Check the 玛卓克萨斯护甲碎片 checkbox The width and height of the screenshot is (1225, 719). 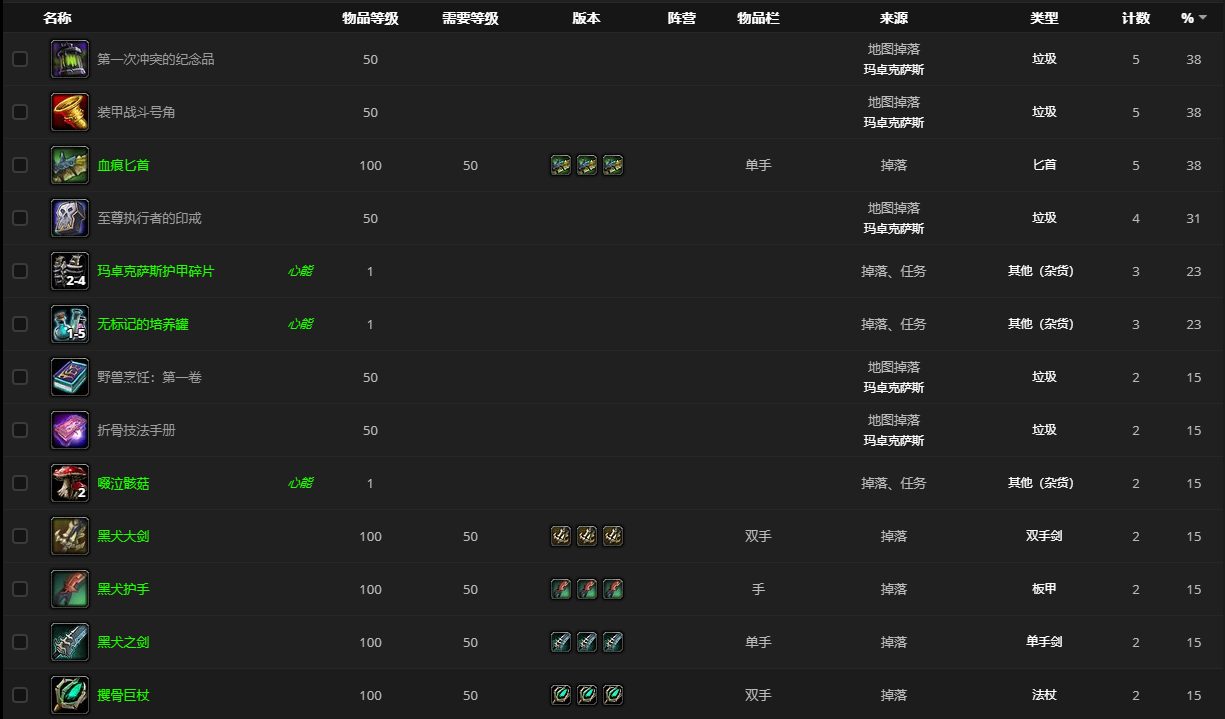20,271
